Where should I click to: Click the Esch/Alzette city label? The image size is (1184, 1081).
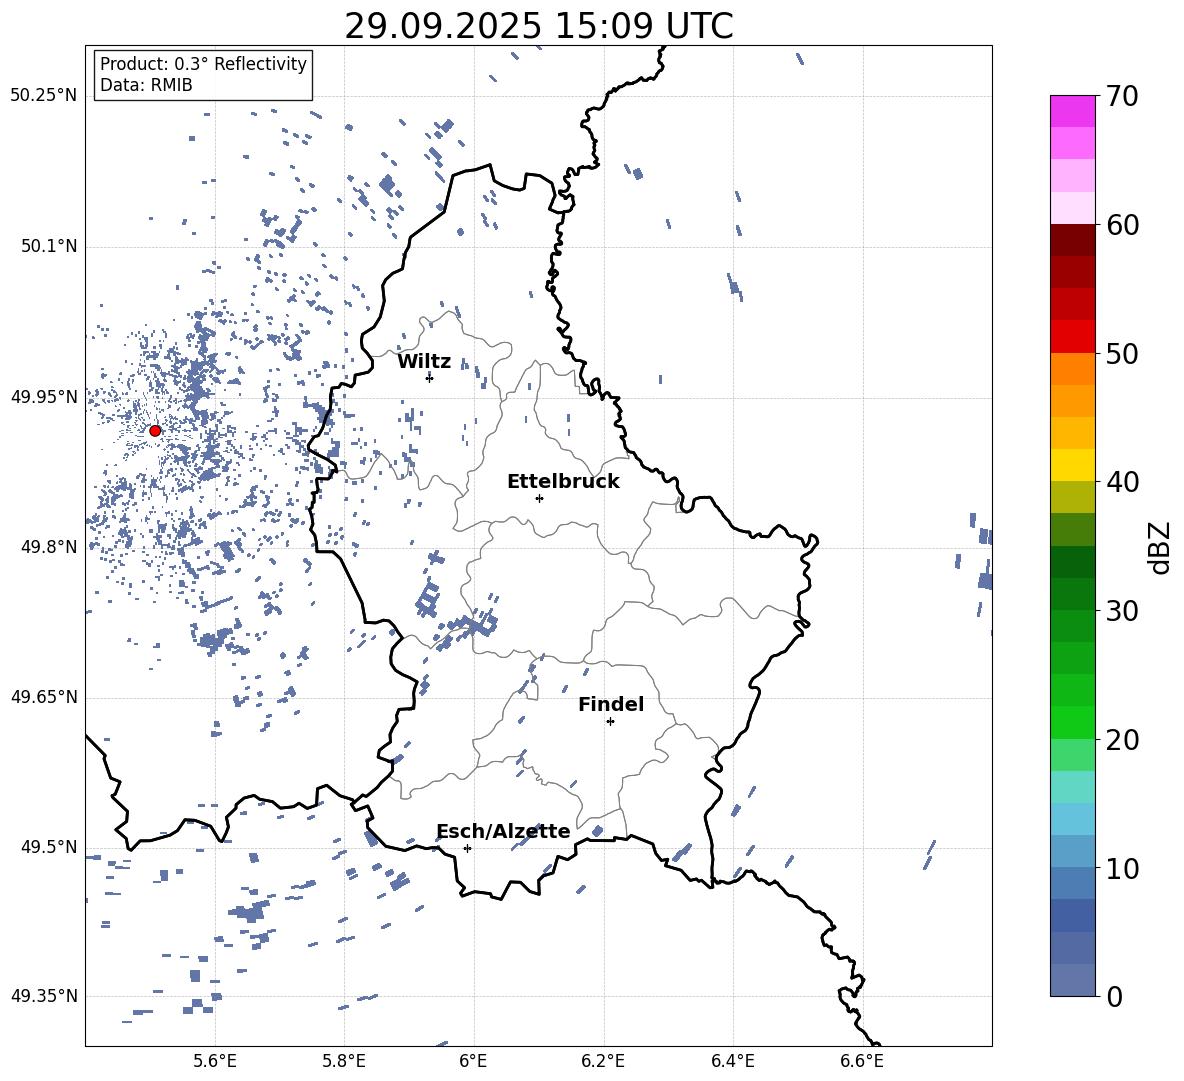click(x=504, y=831)
